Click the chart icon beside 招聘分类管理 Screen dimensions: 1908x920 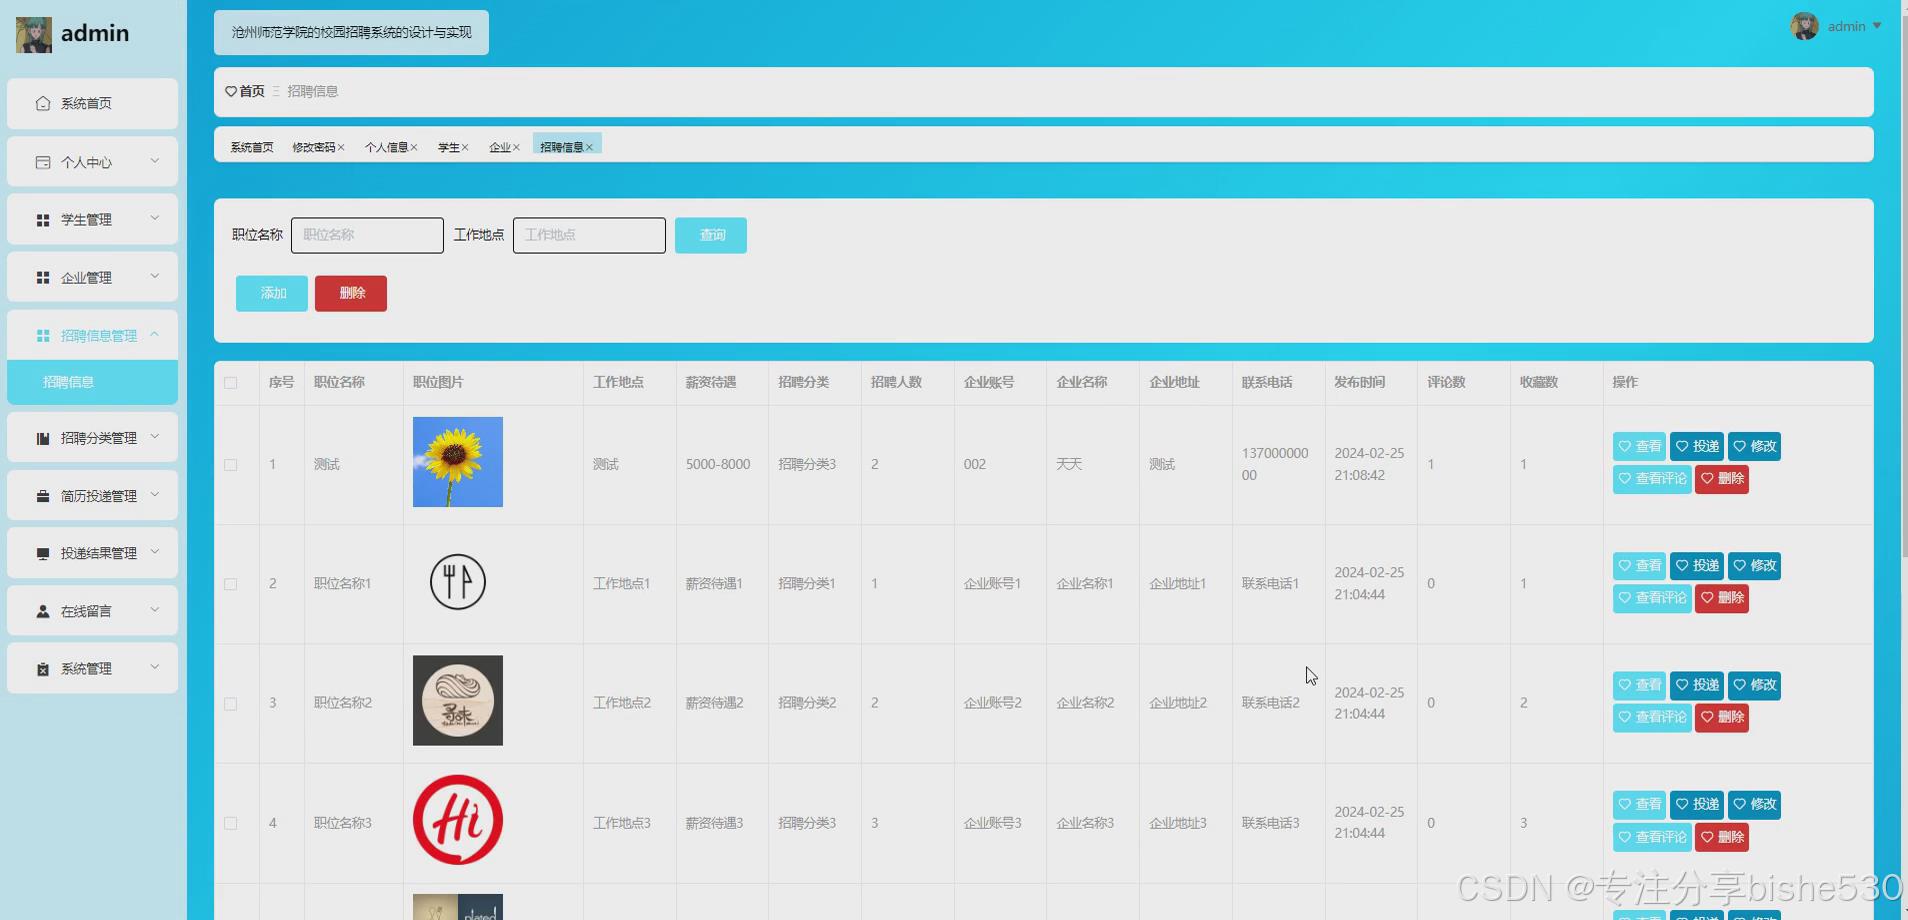[x=43, y=438]
